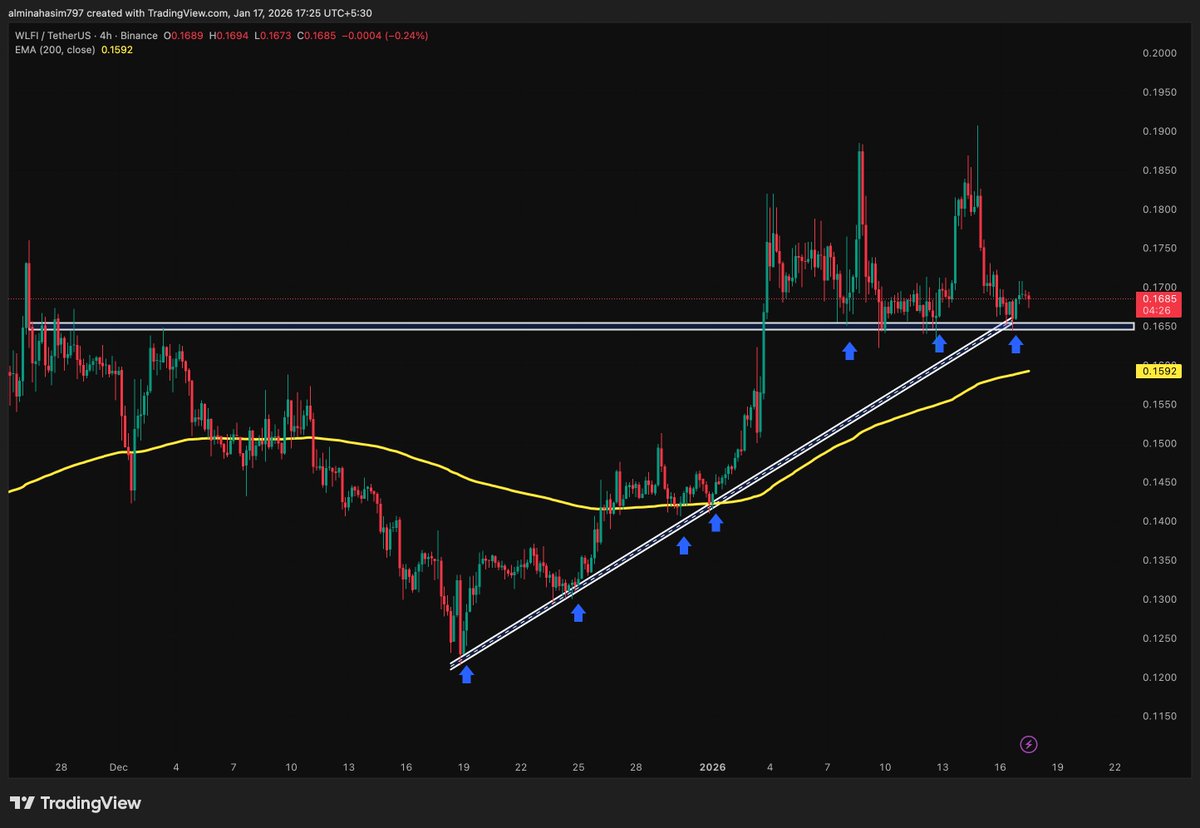Click the blue arrow under the January 13 retest
Screen dimensions: 1200x828
(x=938, y=344)
